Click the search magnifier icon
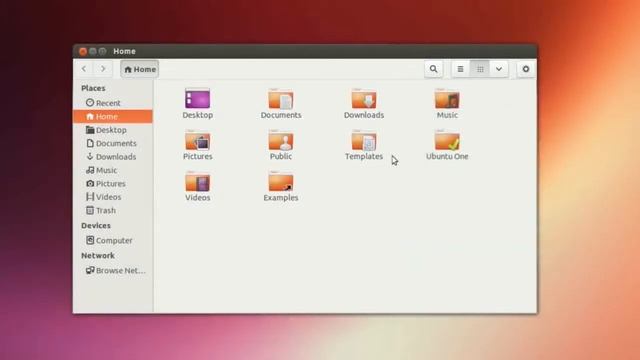 (x=433, y=69)
